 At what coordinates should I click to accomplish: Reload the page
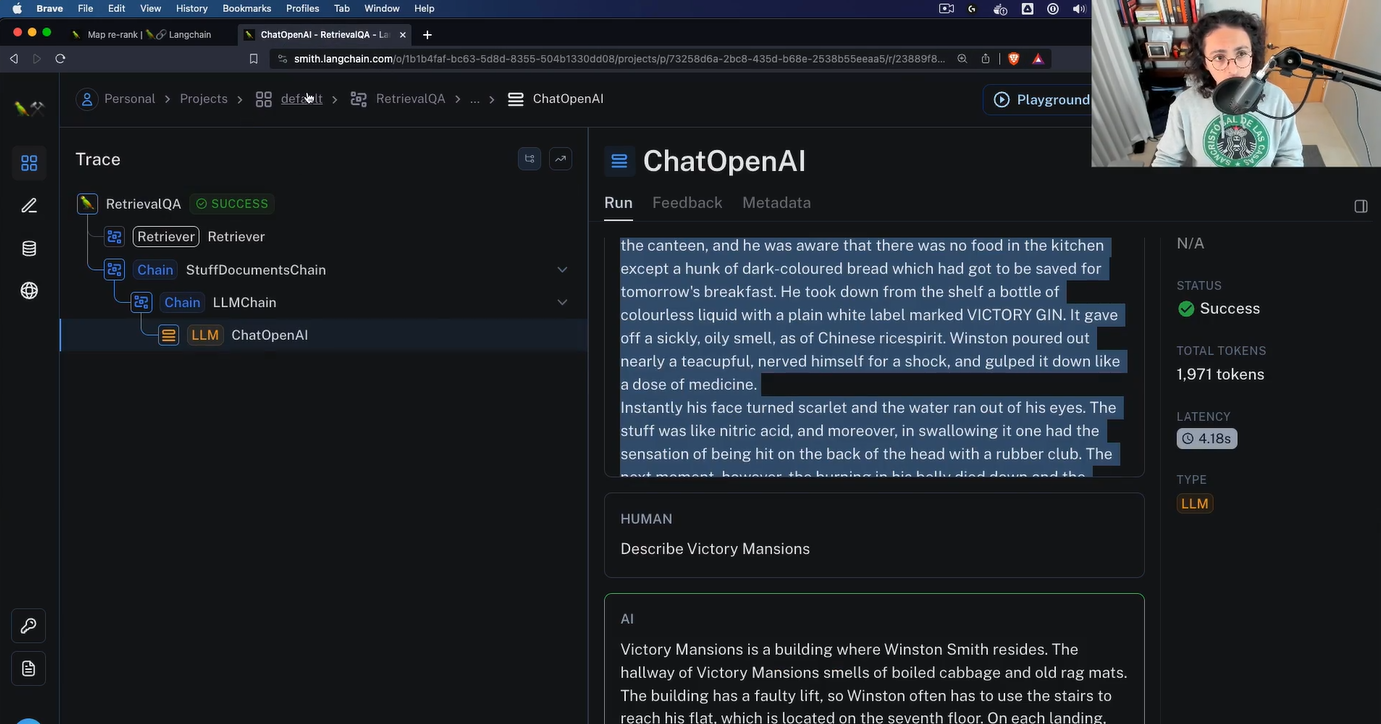(60, 59)
